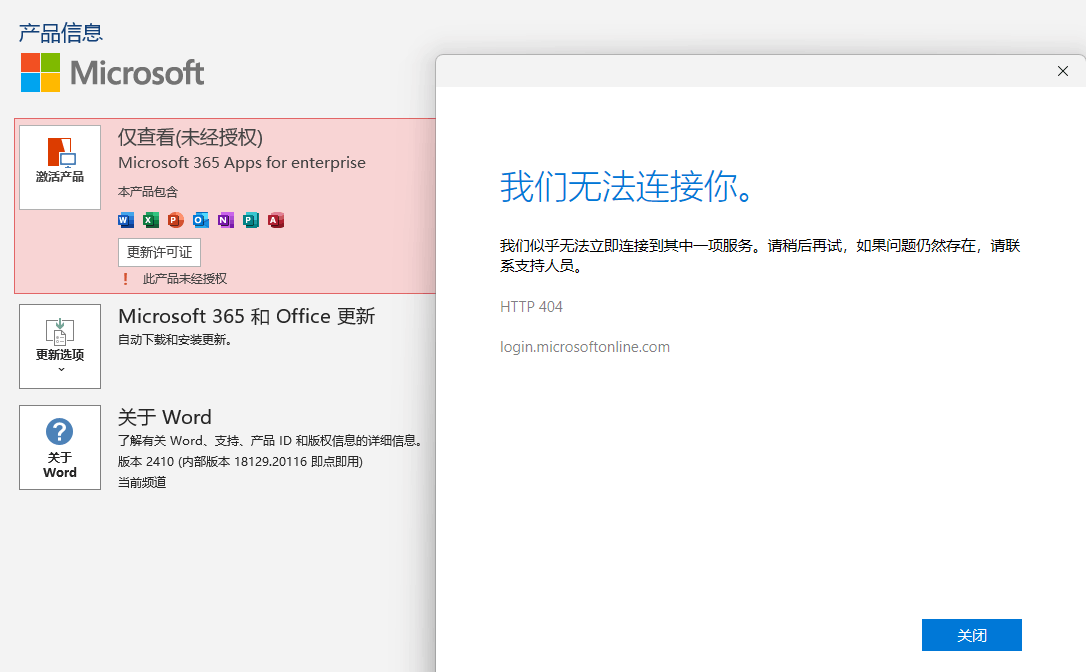The width and height of the screenshot is (1086, 672).
Task: Click the Microsoft four-color logo
Action: [x=40, y=72]
